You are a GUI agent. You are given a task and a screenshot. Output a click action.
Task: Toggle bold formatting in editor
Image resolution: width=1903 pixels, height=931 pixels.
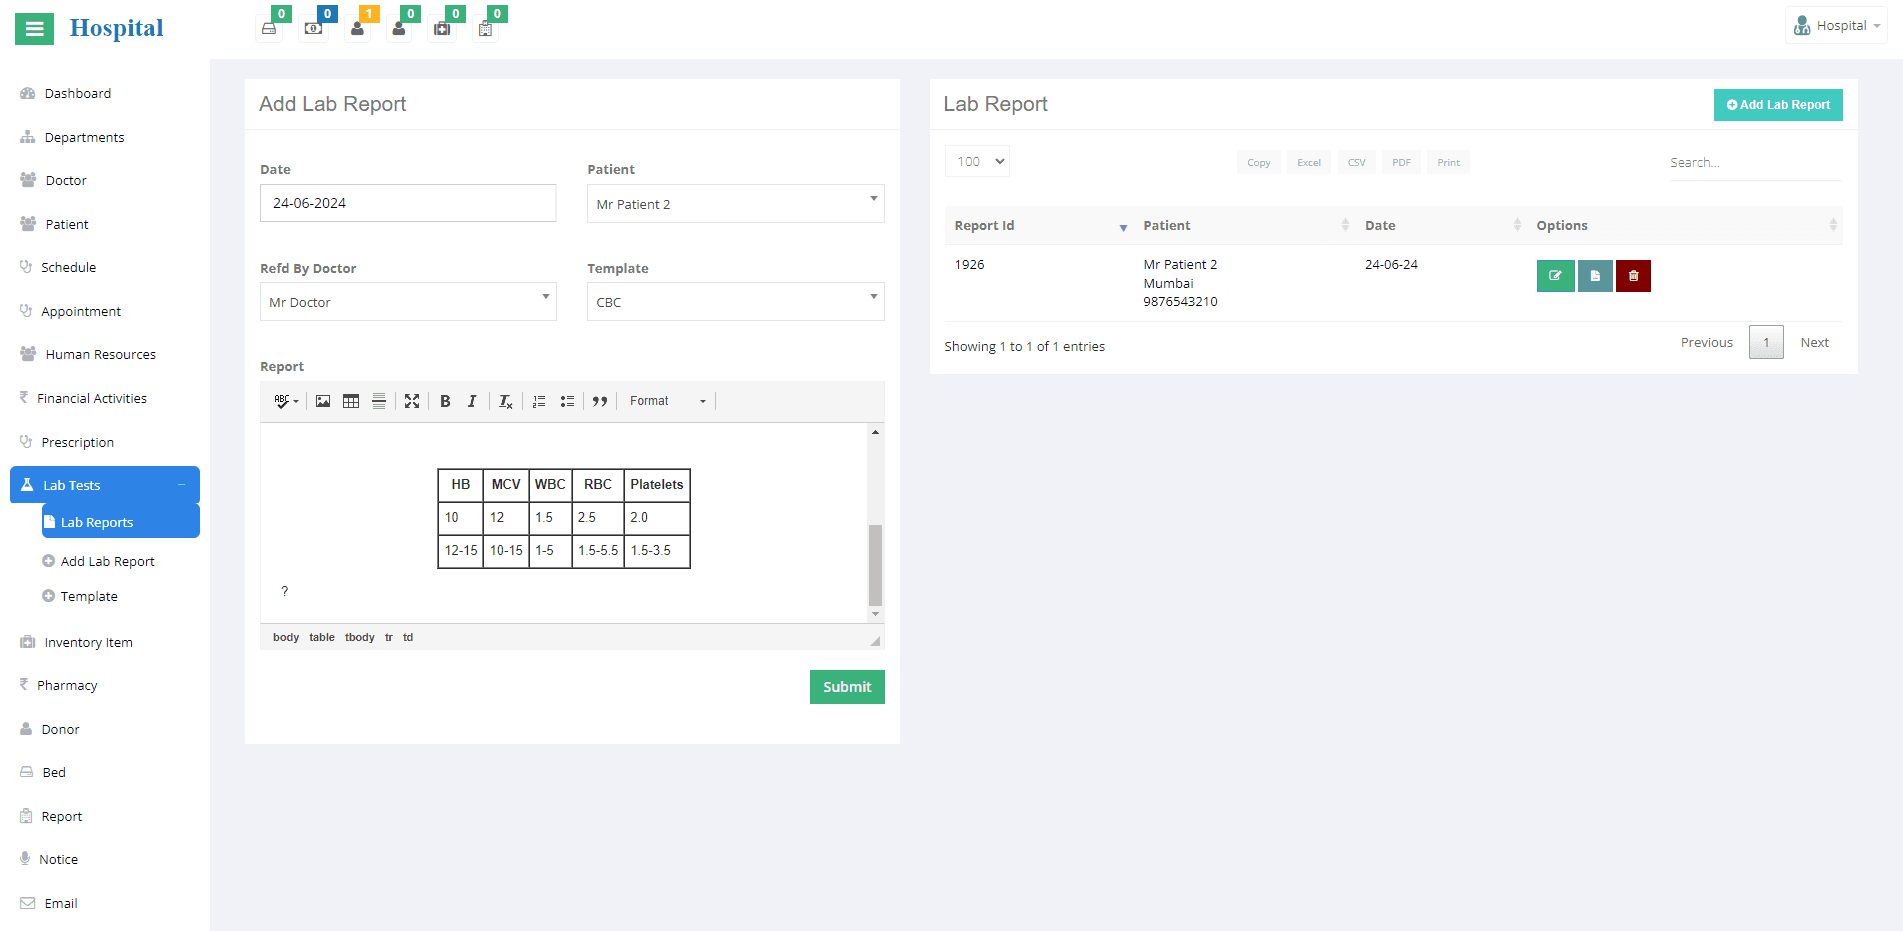click(445, 401)
